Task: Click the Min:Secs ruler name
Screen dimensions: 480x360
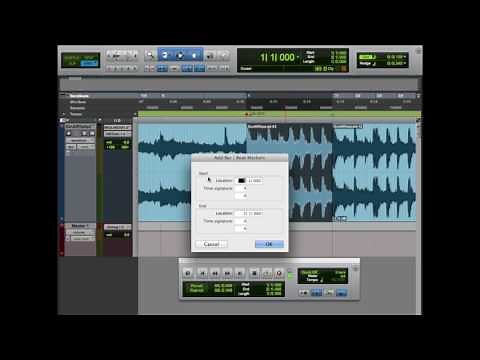Action: pos(78,102)
